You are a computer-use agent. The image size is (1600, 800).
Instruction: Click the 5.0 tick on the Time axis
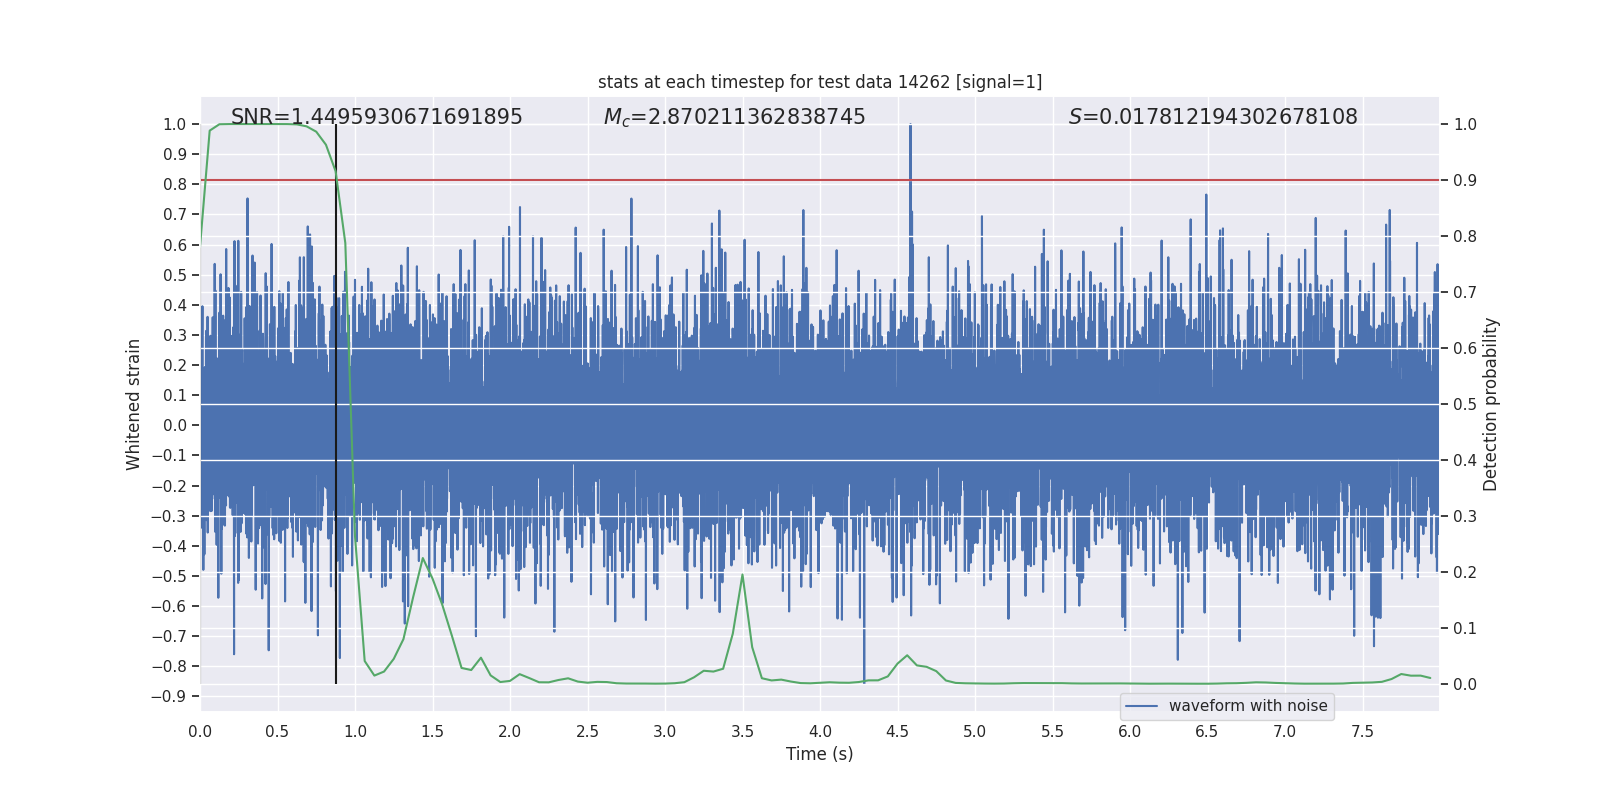975,732
